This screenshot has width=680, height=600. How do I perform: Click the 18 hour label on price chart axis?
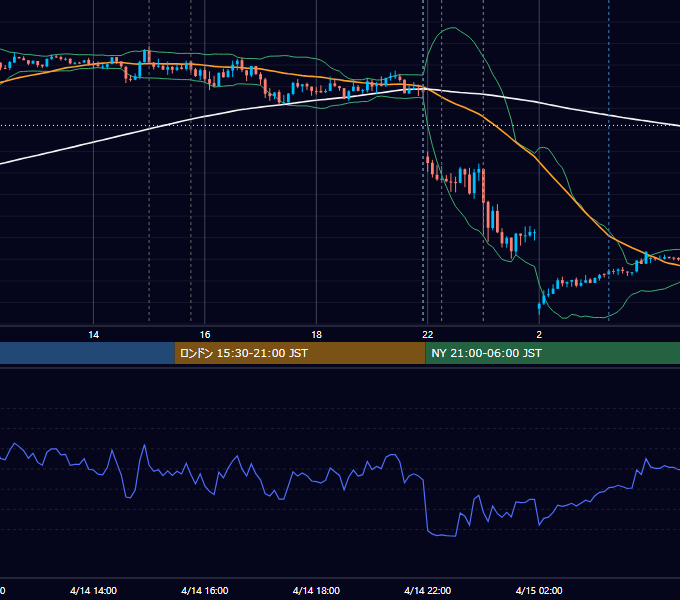click(317, 335)
